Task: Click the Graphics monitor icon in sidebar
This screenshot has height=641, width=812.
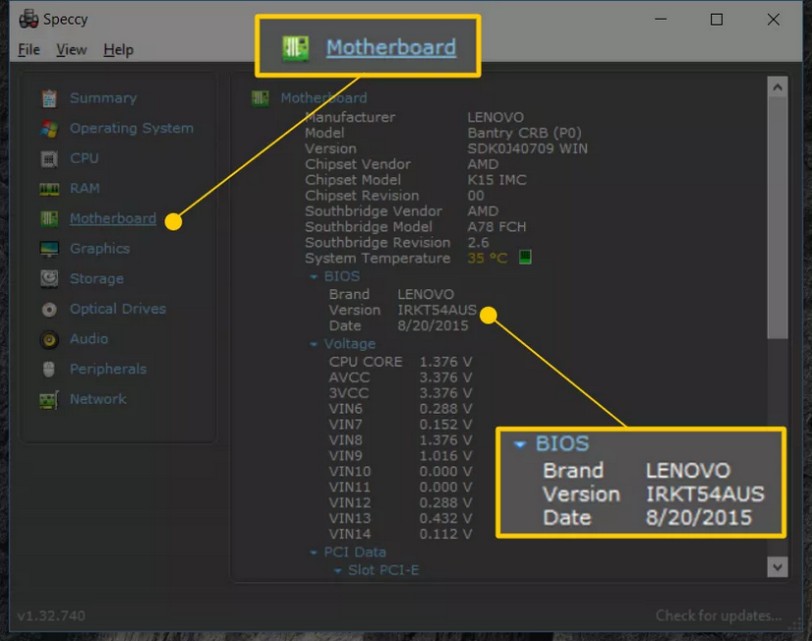Action: [49, 249]
